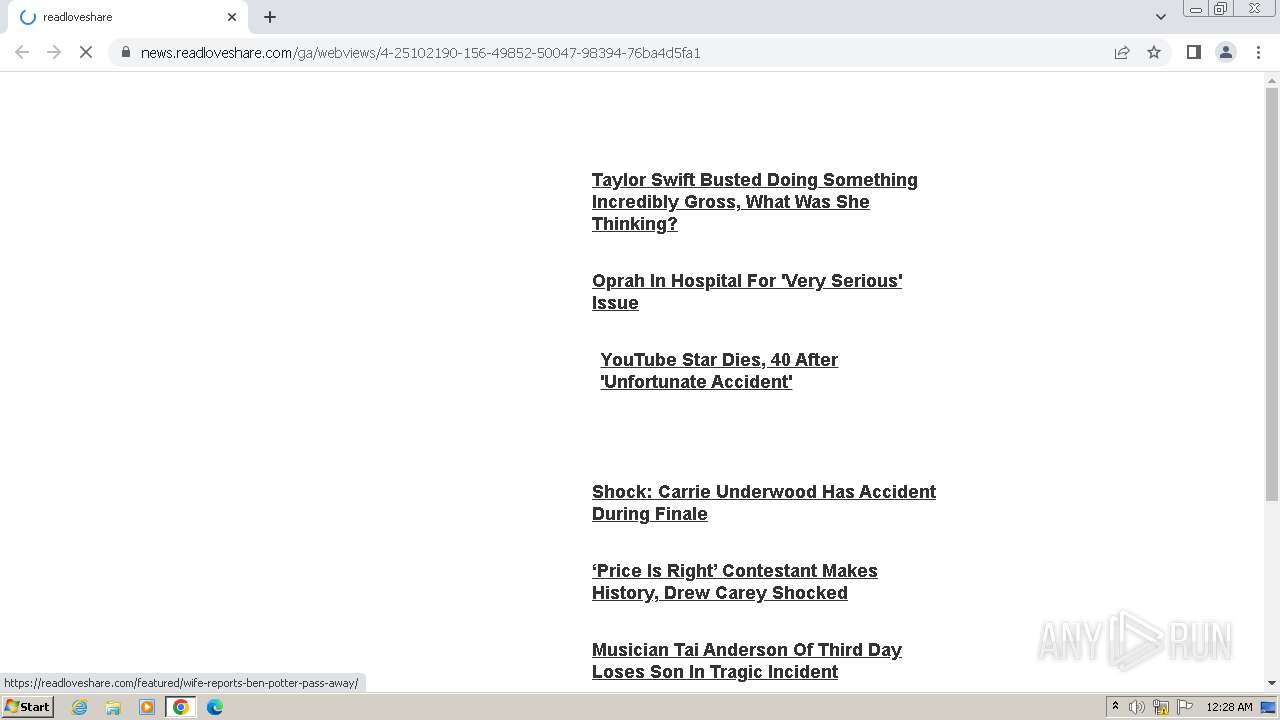
Task: Click scrollbar down arrow
Action: (1272, 683)
